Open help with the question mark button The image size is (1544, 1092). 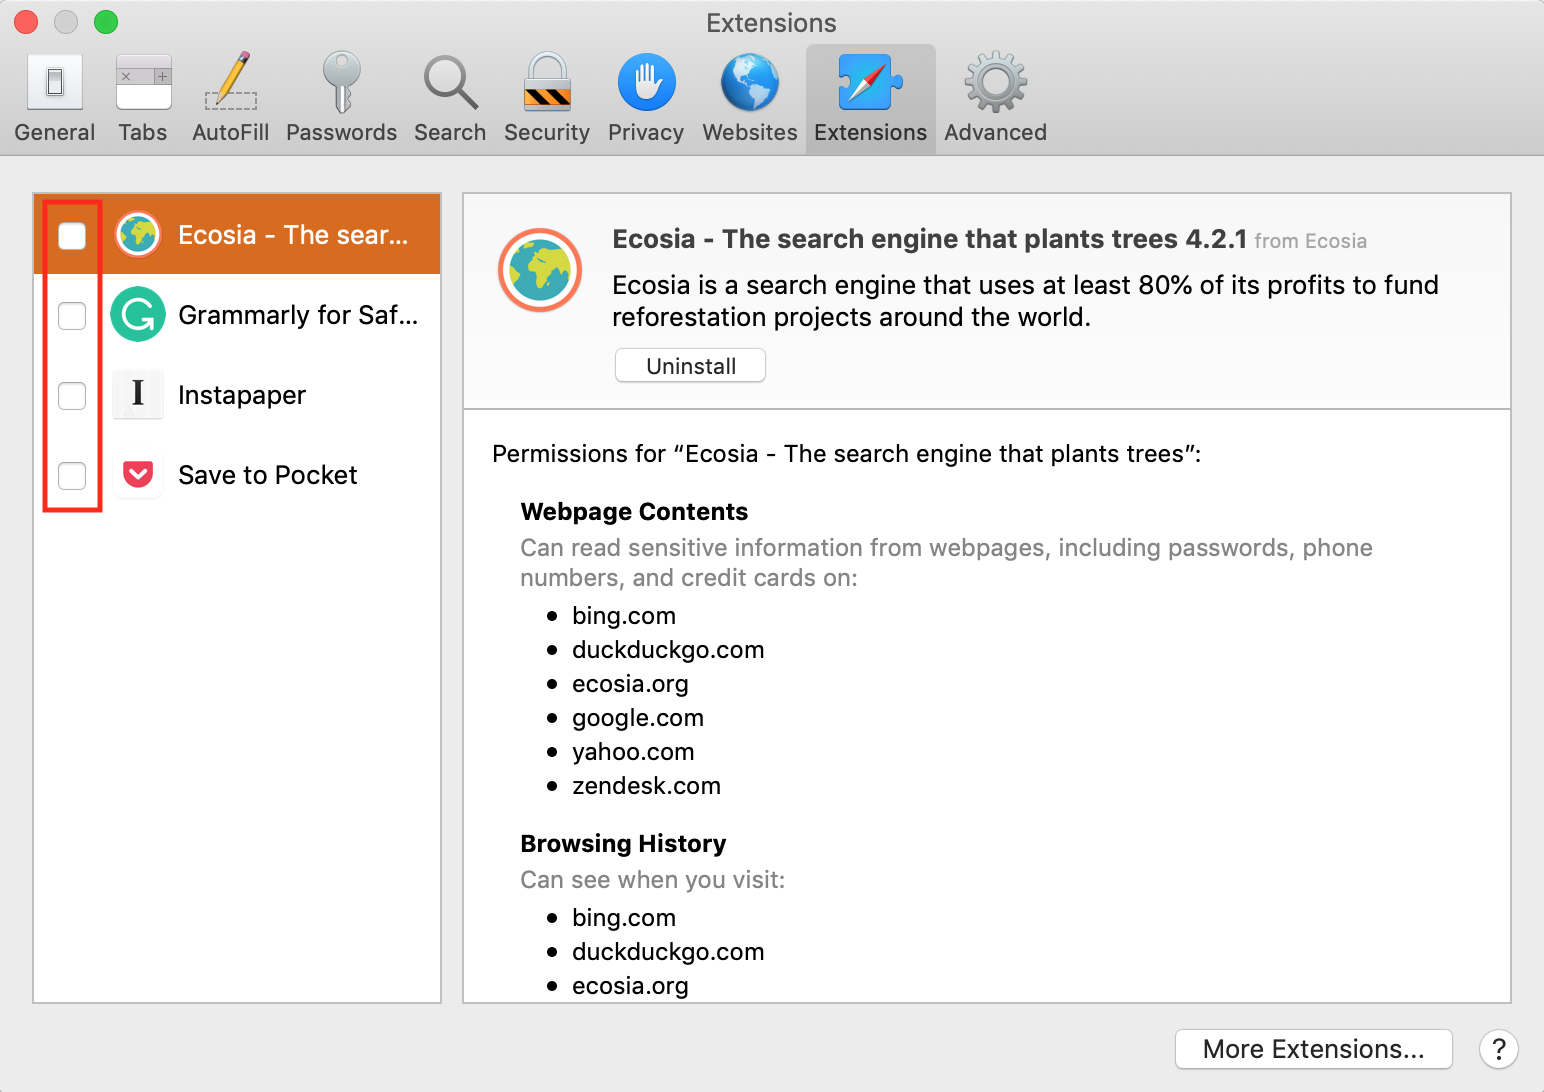pos(1499,1049)
